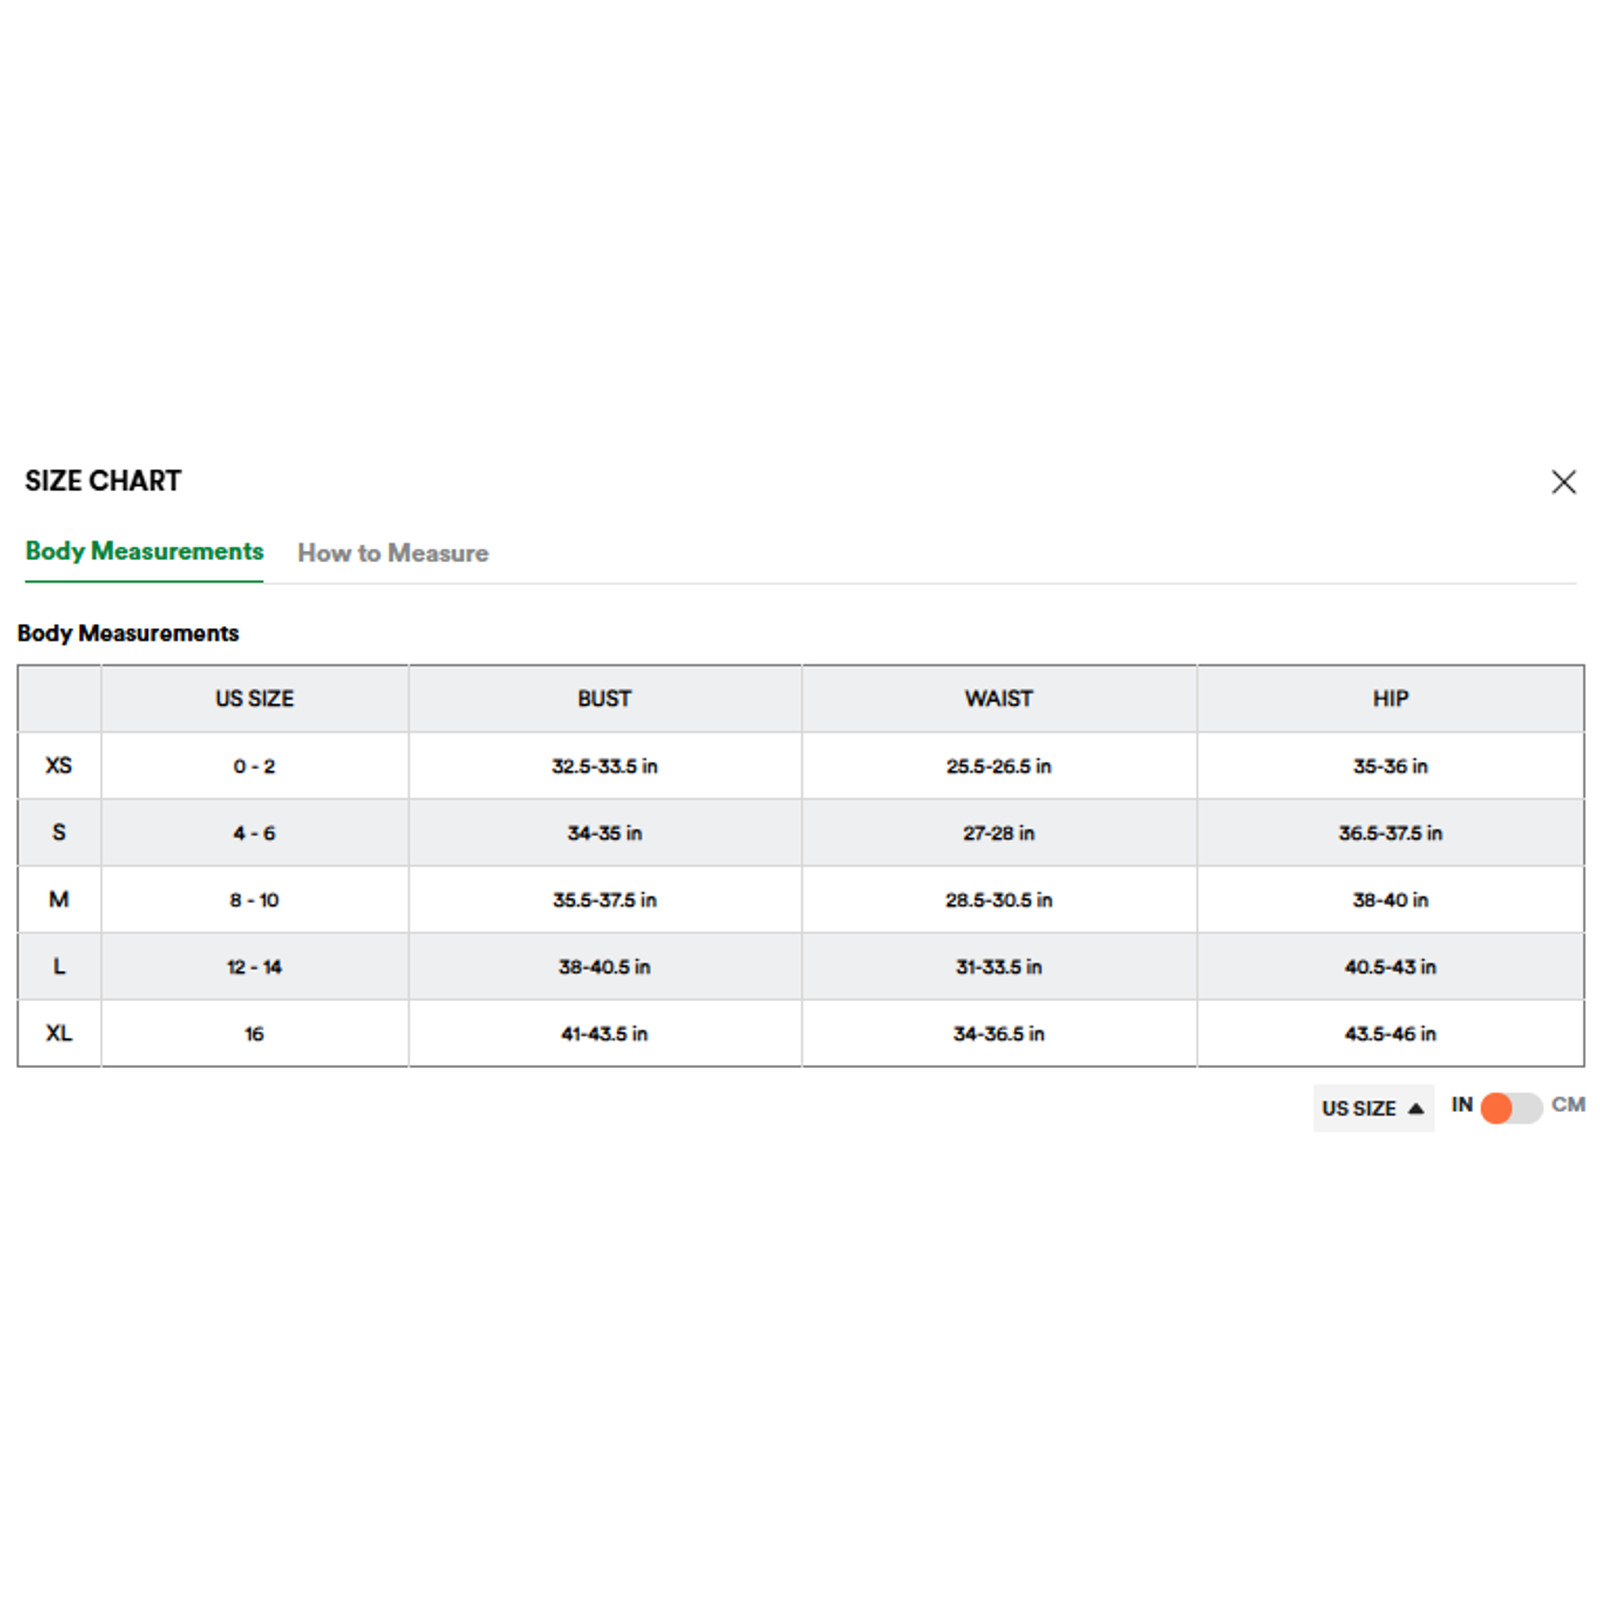Click the orange toggle knob
The width and height of the screenshot is (1600, 1600).
click(x=1496, y=1108)
